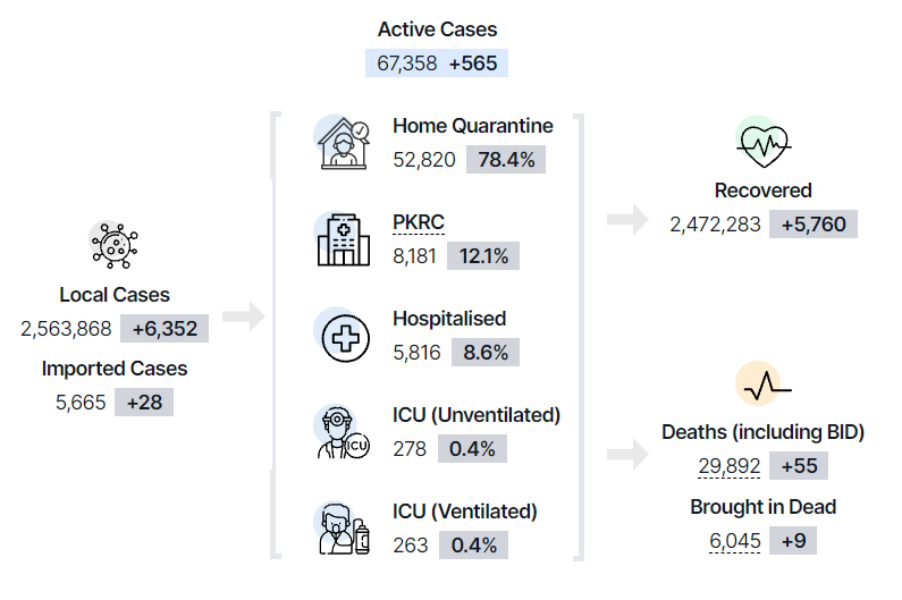This screenshot has width=902, height=600.
Task: Click the arrow pointing to Recovered
Action: click(x=627, y=219)
